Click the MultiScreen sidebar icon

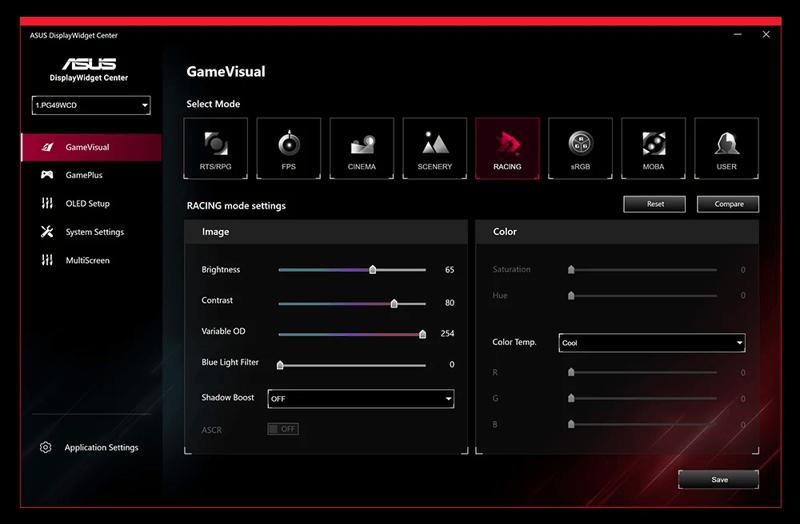[47, 260]
